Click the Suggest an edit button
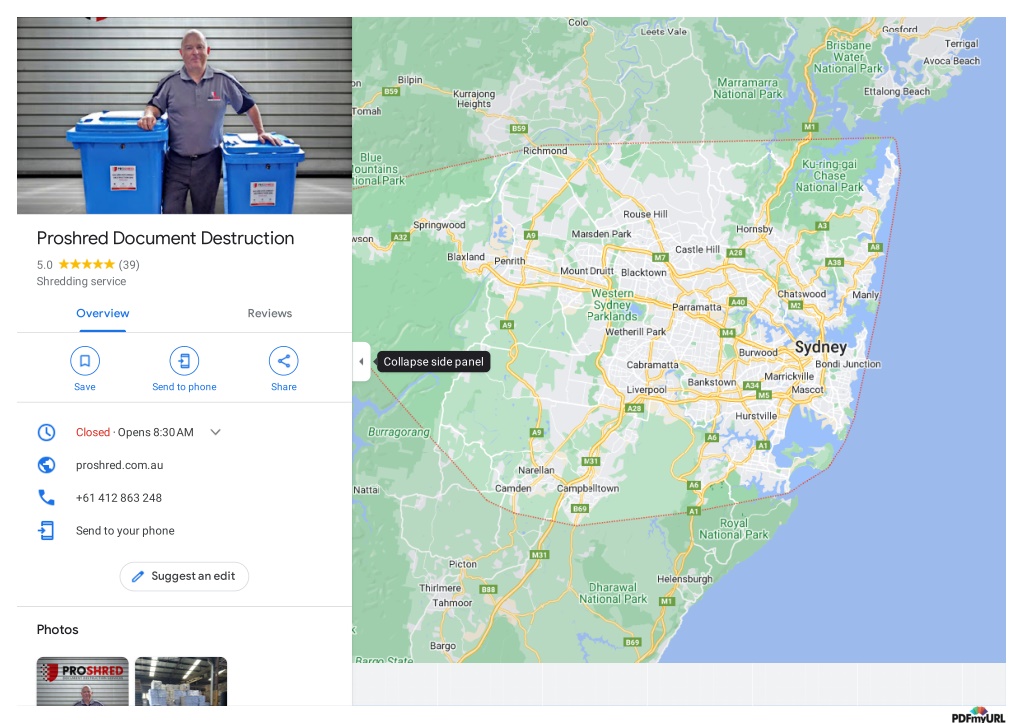This screenshot has height=723, width=1024. 184,577
